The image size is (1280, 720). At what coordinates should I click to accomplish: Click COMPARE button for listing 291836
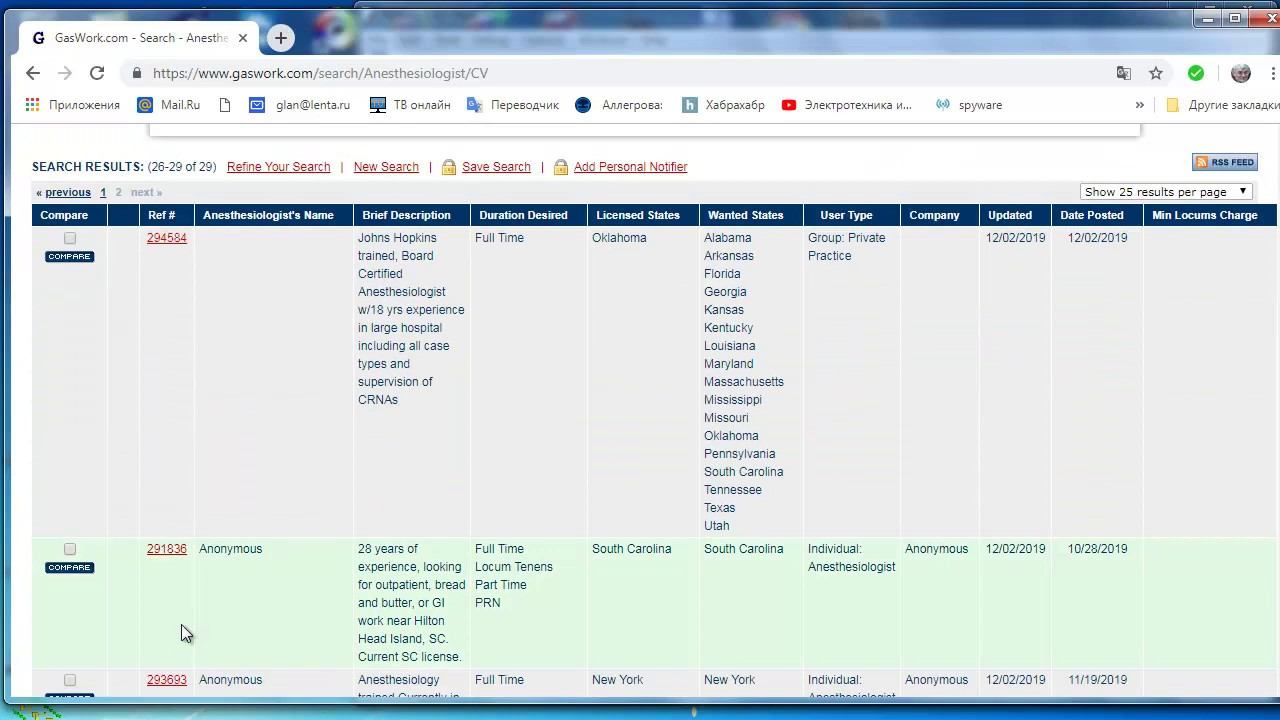[x=69, y=567]
